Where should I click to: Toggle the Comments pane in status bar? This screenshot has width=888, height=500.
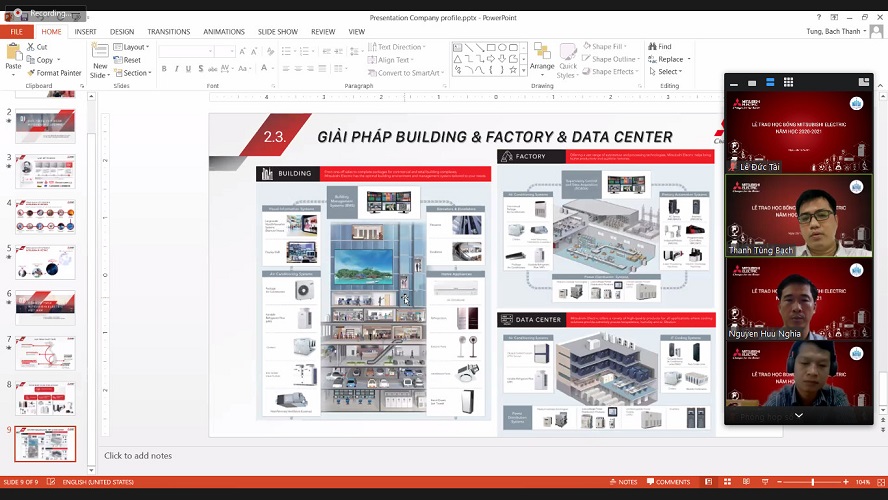pos(667,482)
